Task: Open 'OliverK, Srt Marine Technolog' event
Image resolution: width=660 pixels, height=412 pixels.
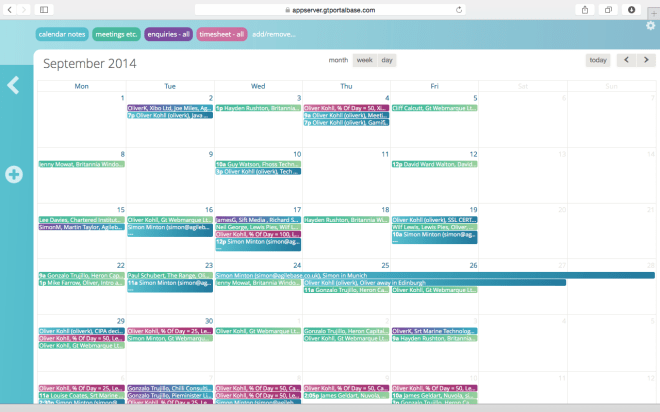Action: click(434, 331)
